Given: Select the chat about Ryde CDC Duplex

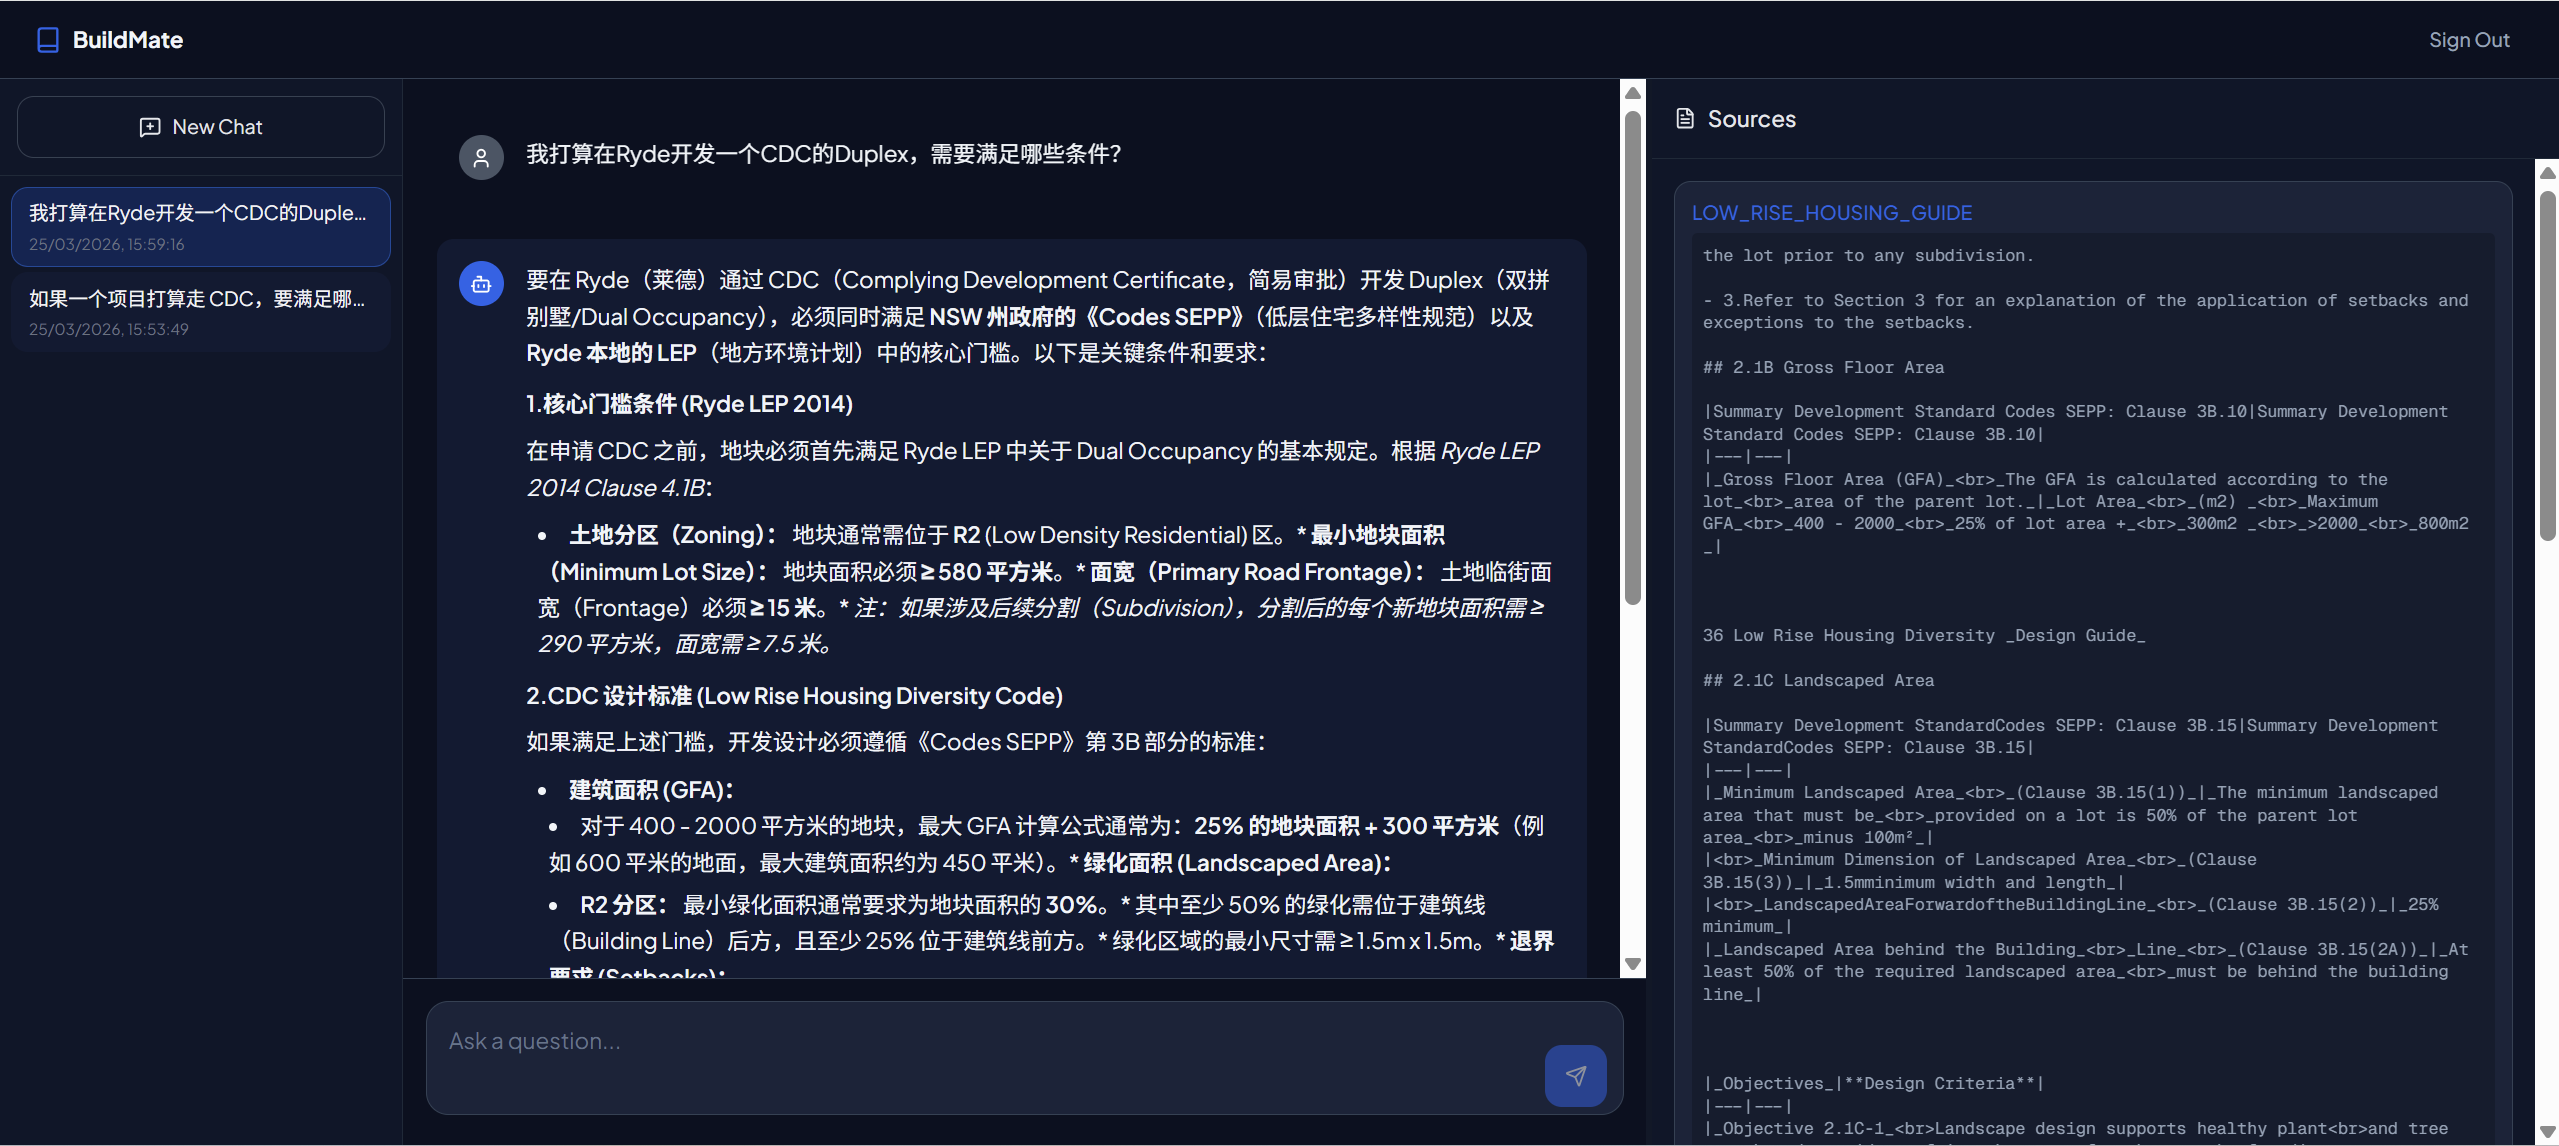Looking at the screenshot, I should pyautogui.click(x=200, y=226).
